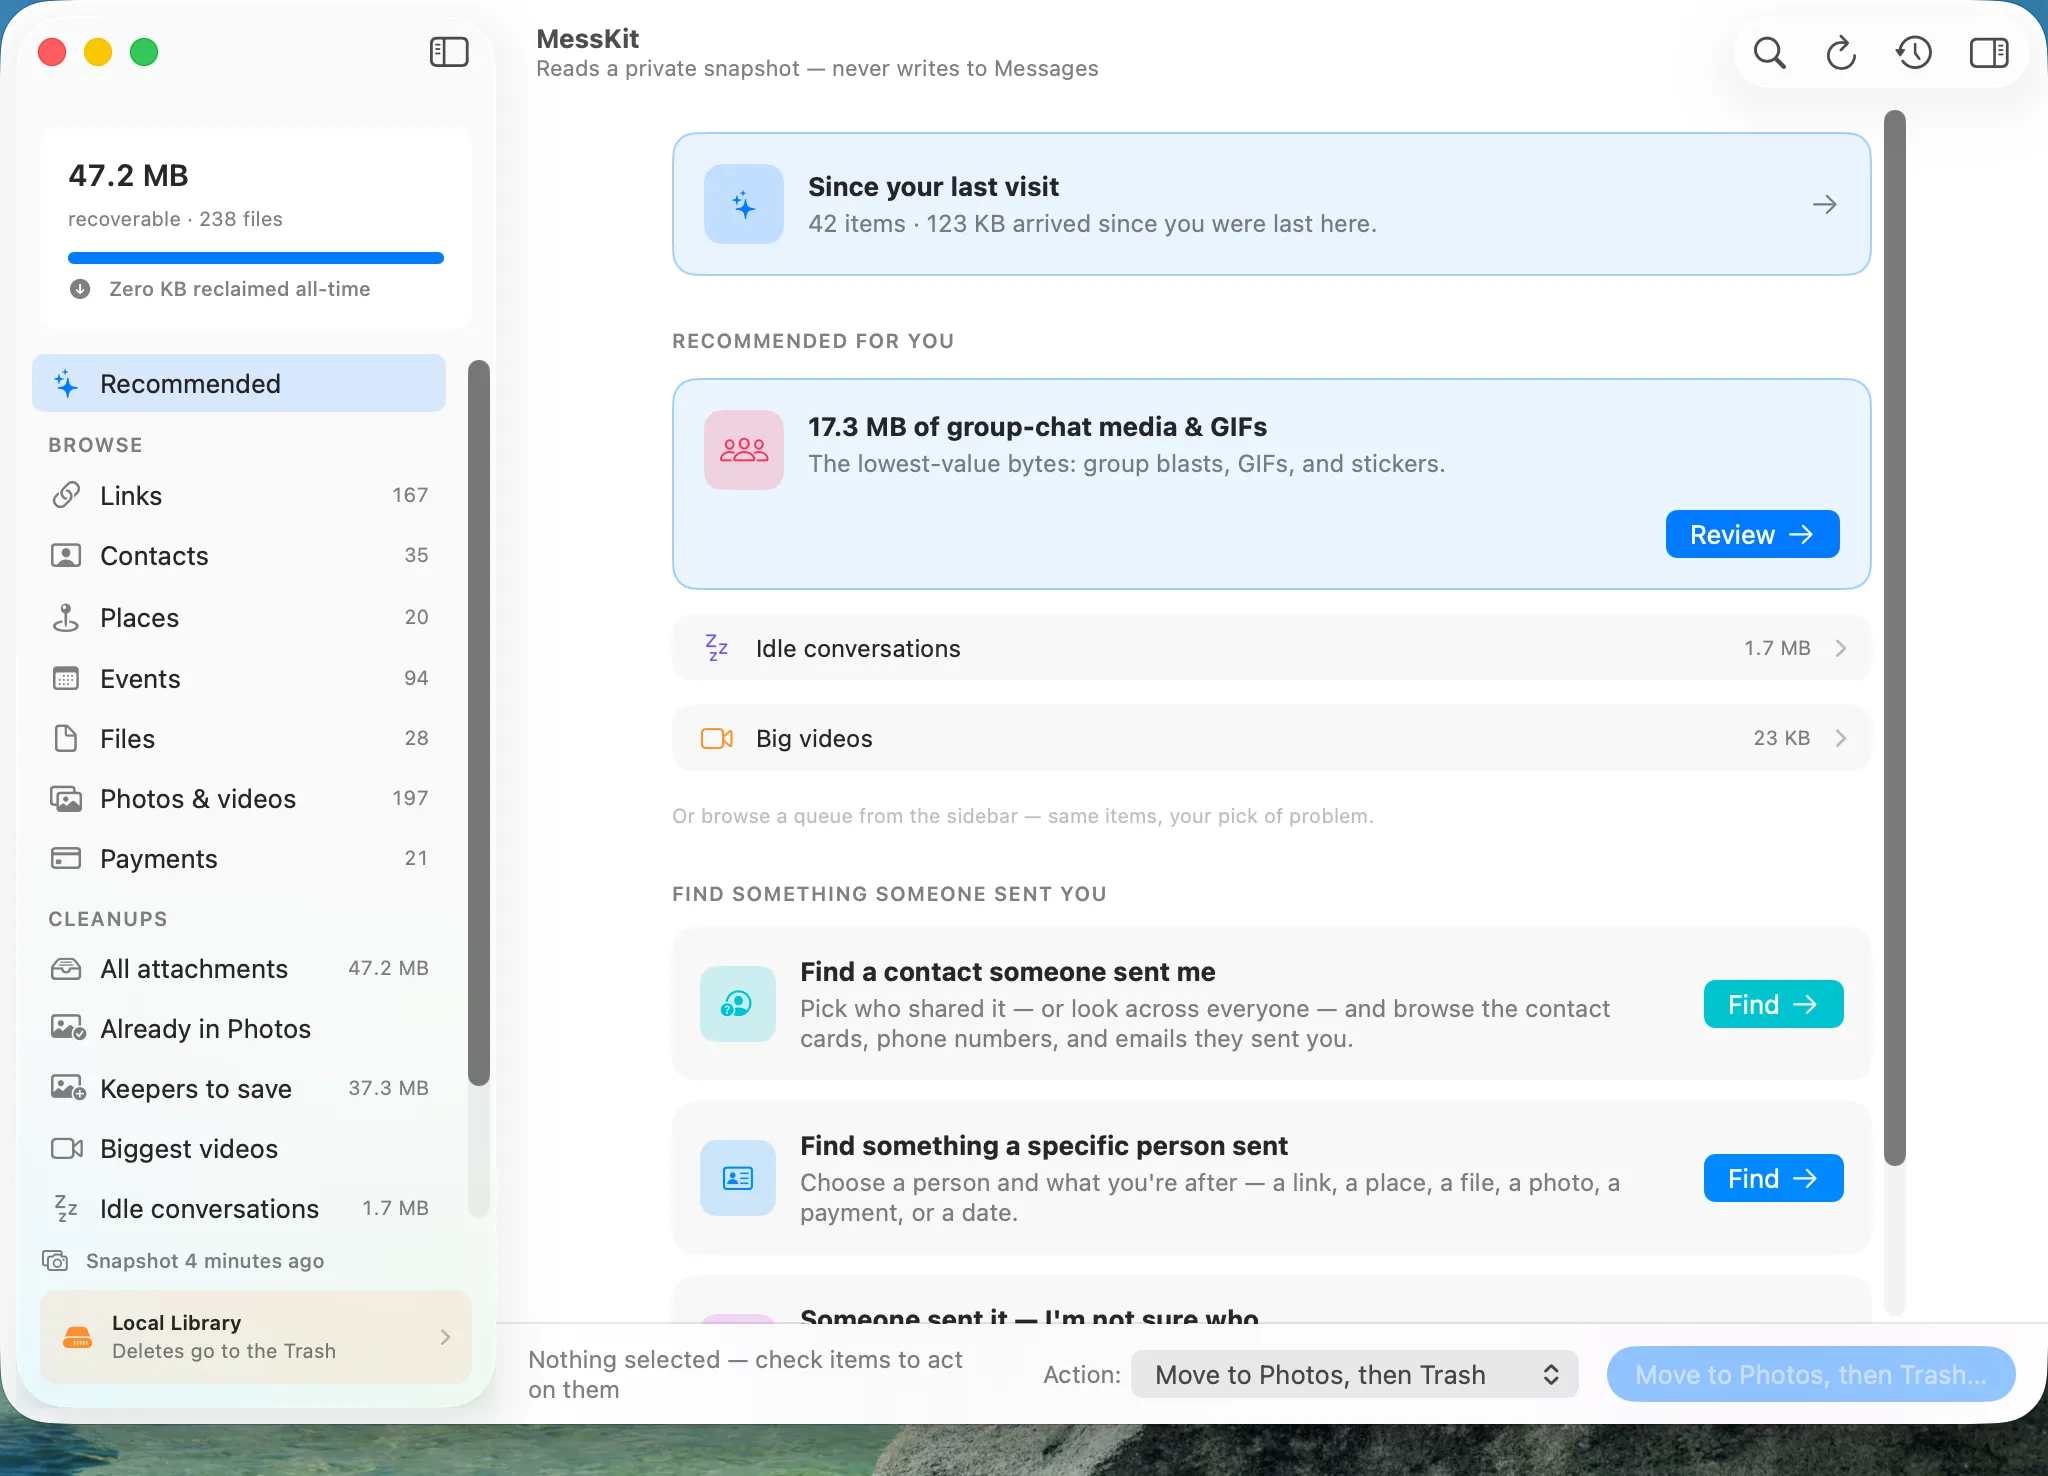Click the Keepers to save icon
The height and width of the screenshot is (1476, 2048).
click(x=68, y=1088)
